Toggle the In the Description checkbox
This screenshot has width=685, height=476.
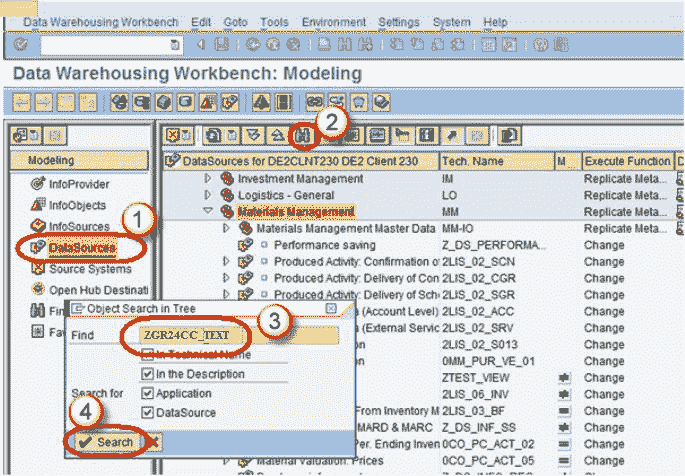tap(147, 374)
